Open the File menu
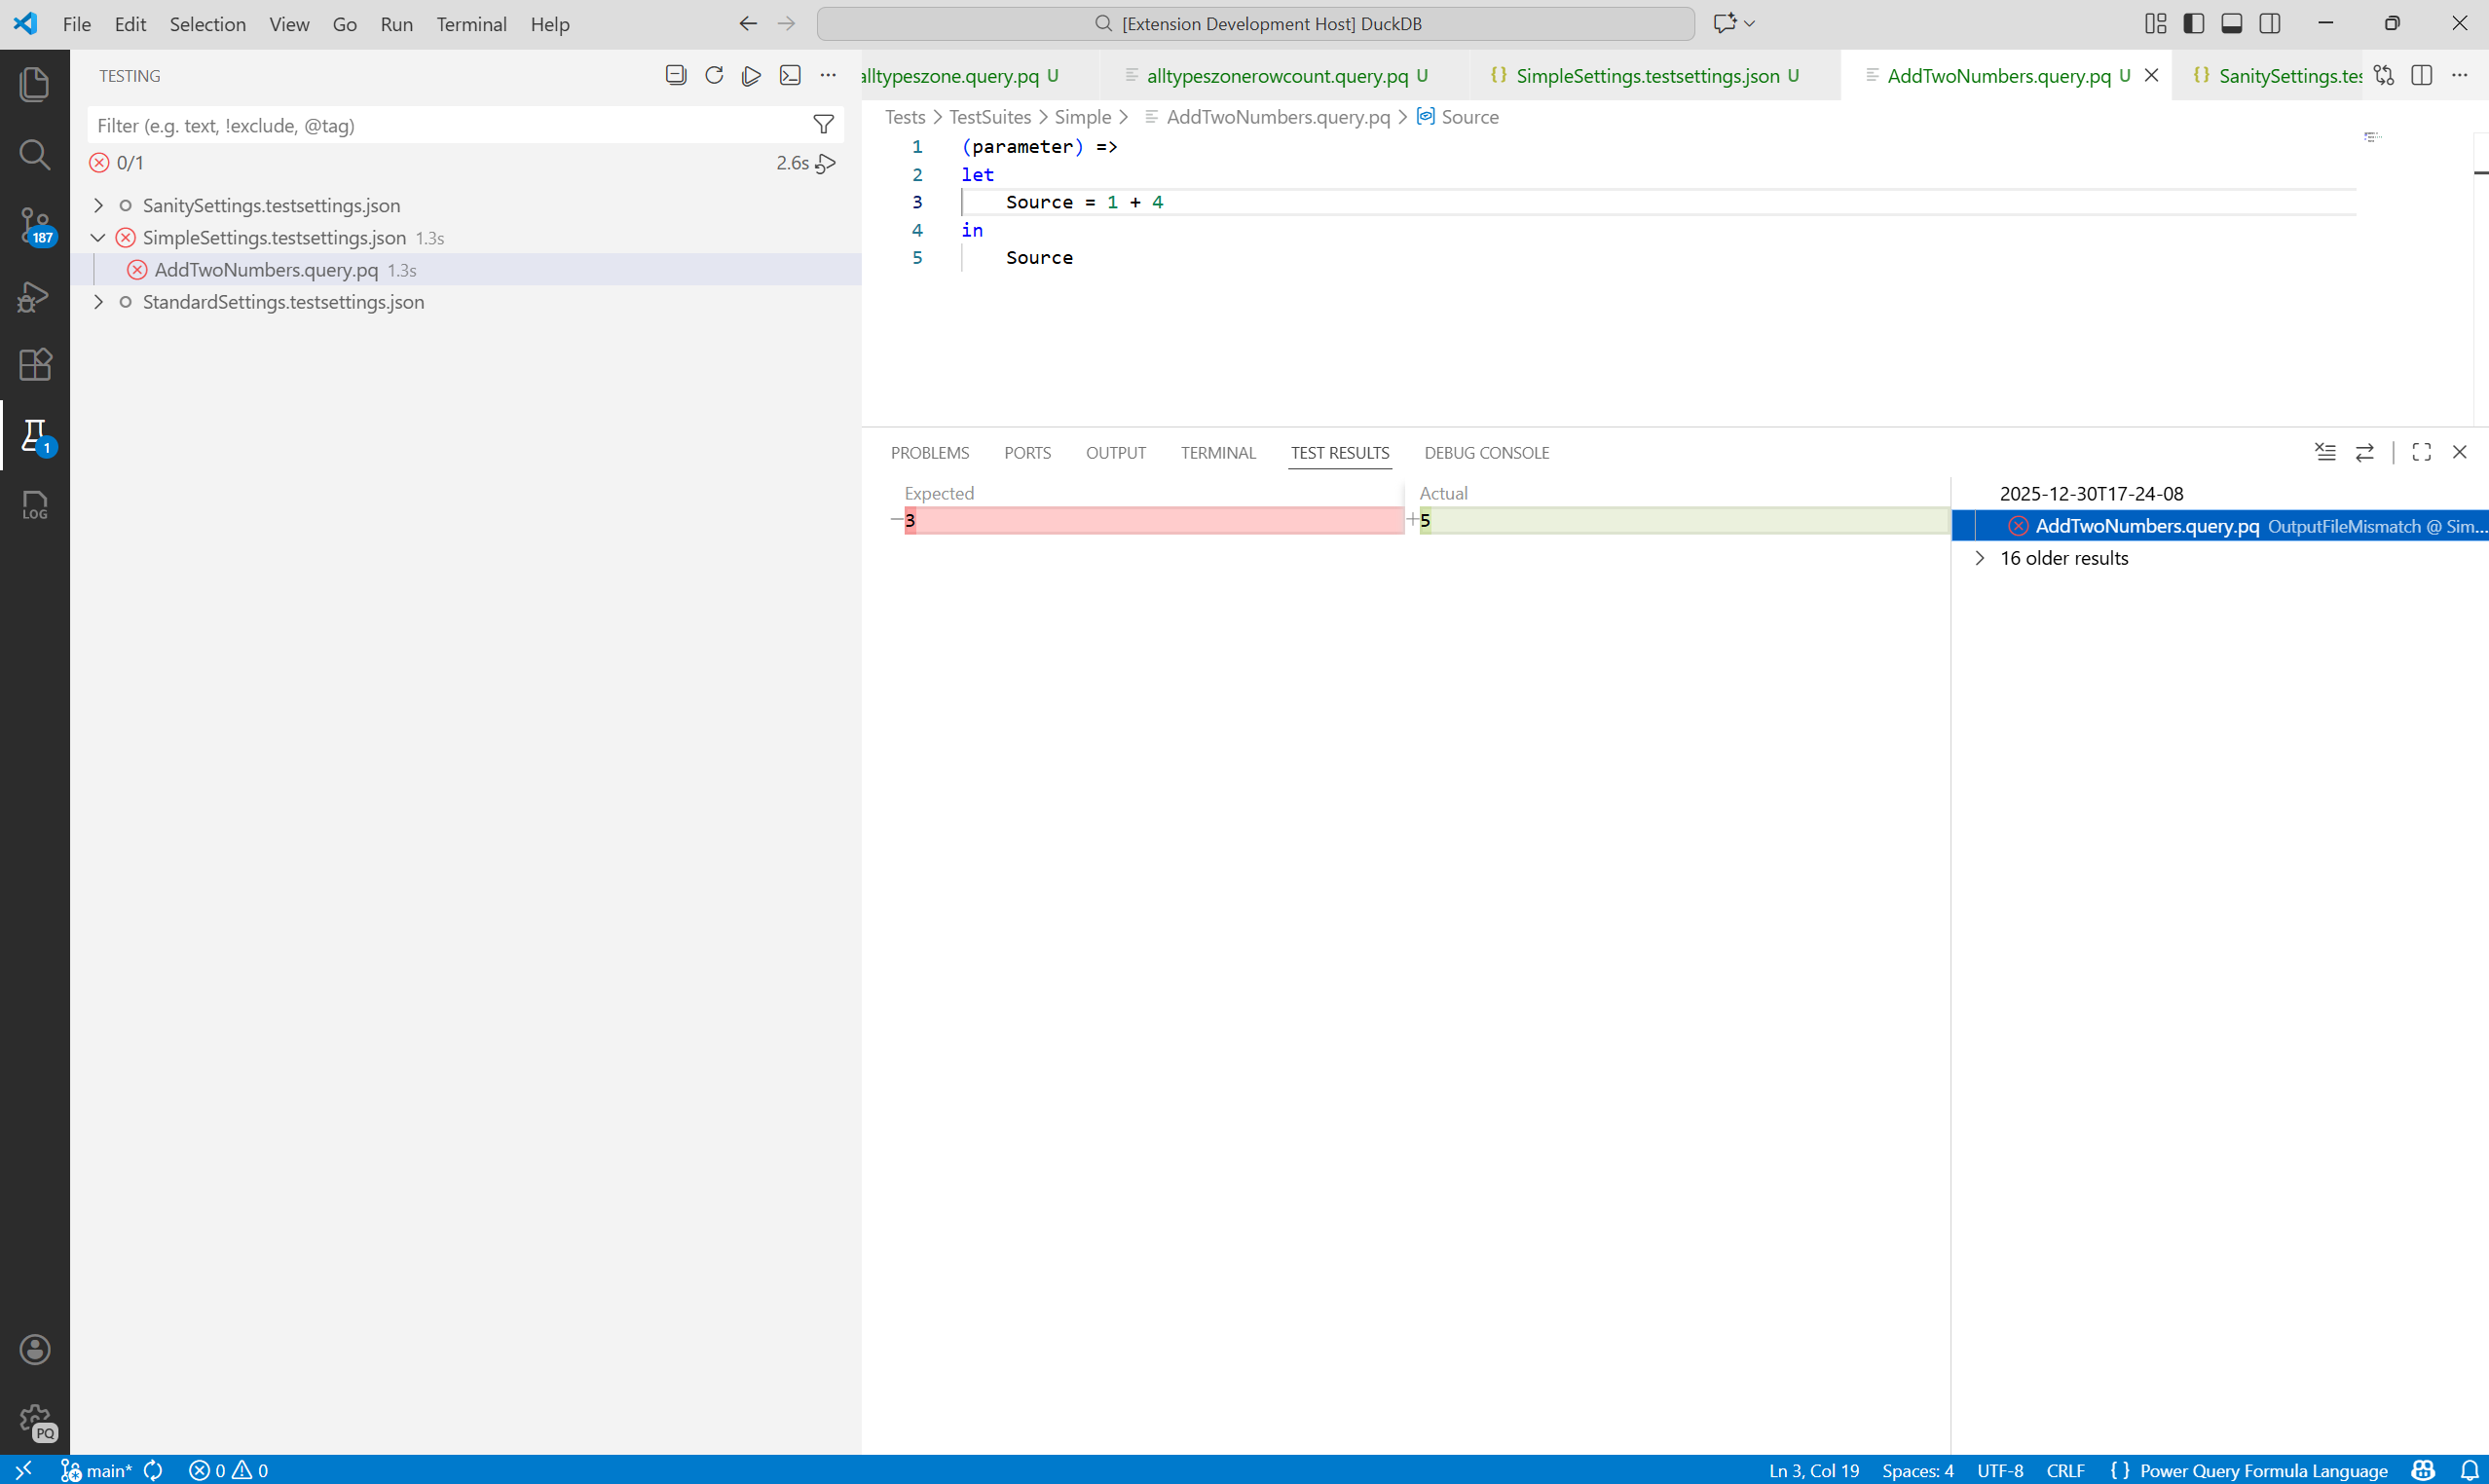This screenshot has width=2489, height=1484. pos(77,24)
